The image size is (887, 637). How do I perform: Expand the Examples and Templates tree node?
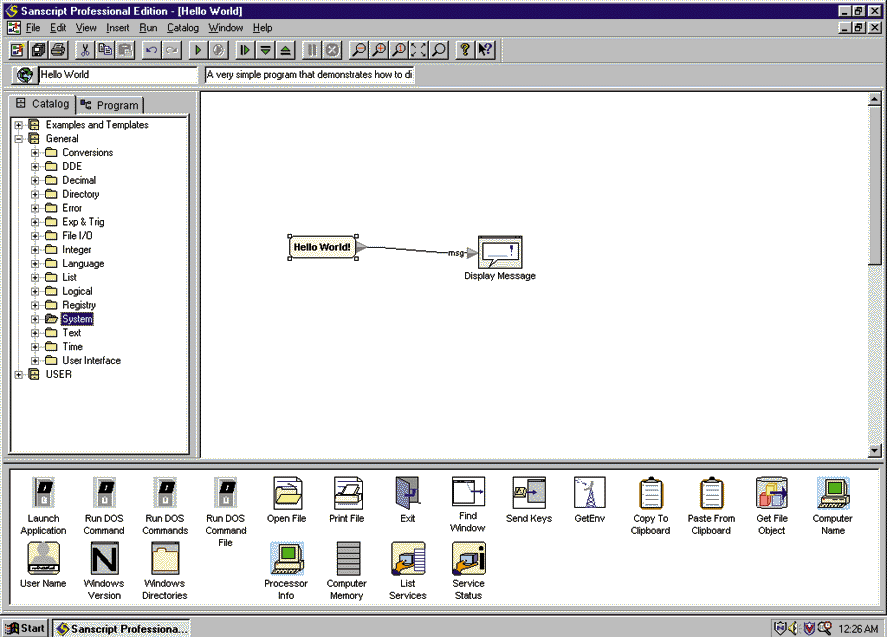(x=19, y=125)
